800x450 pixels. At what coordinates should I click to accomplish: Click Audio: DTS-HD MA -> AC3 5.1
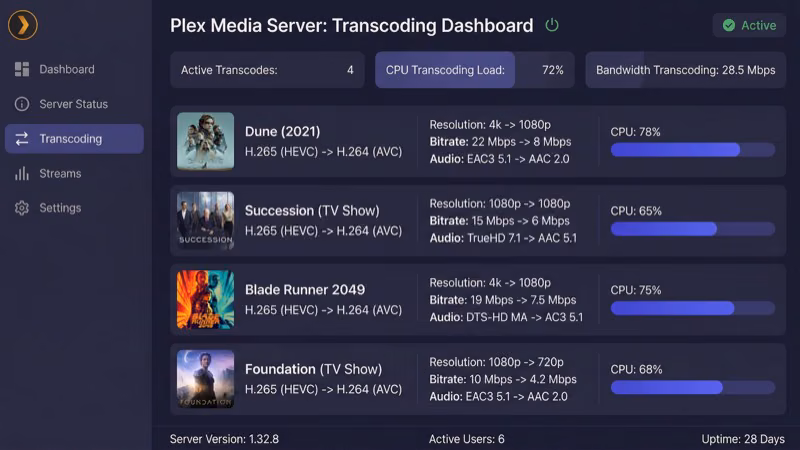(506, 317)
